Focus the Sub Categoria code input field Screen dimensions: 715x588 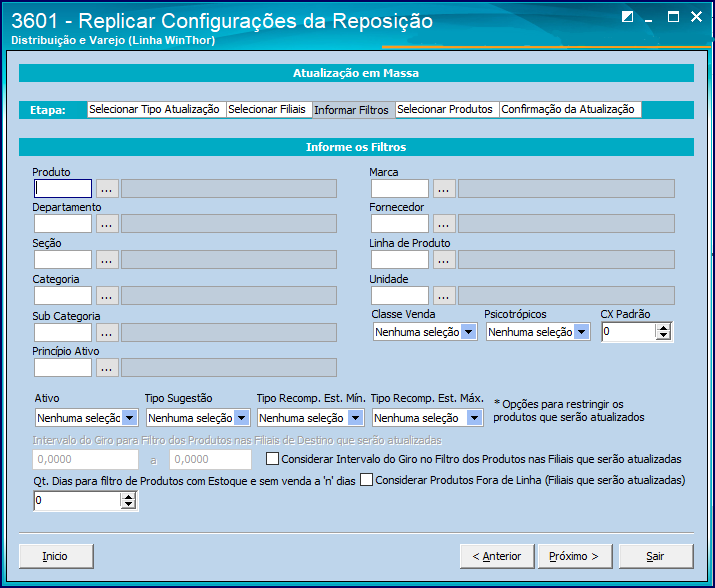tap(63, 333)
